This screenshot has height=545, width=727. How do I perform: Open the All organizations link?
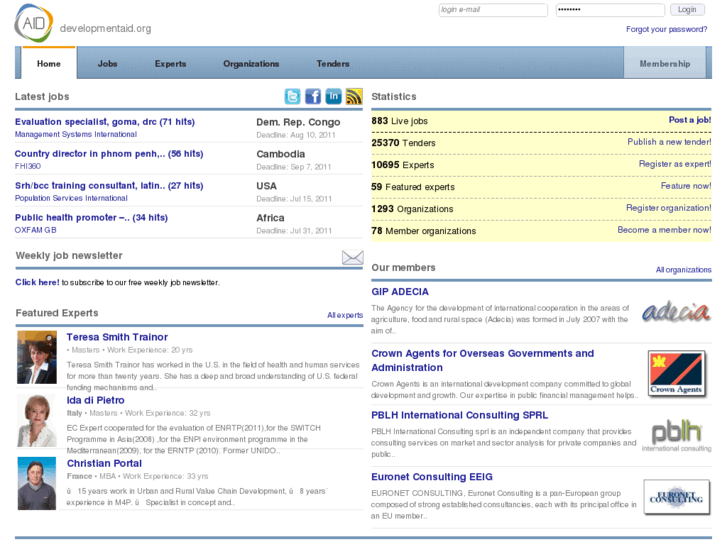click(683, 270)
